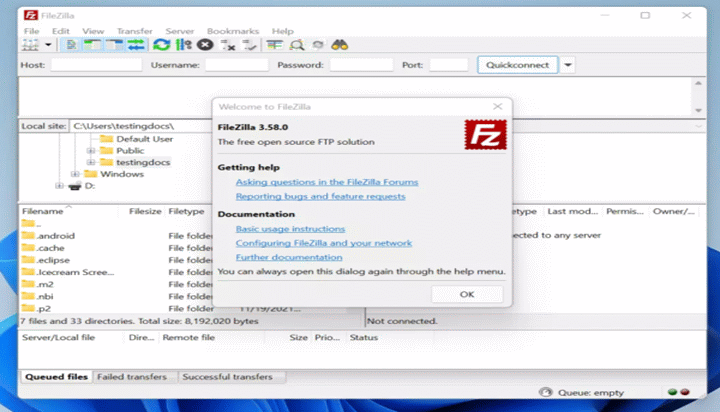Viewport: 720px width, 412px height.
Task: Expand the D: drive node
Action: click(x=59, y=186)
